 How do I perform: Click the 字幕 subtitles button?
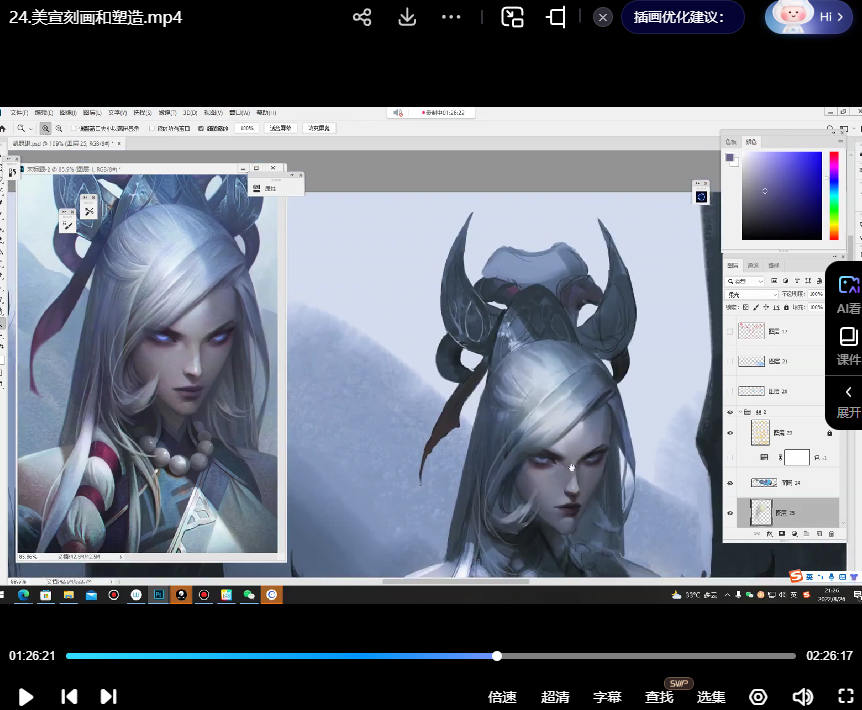pos(607,697)
